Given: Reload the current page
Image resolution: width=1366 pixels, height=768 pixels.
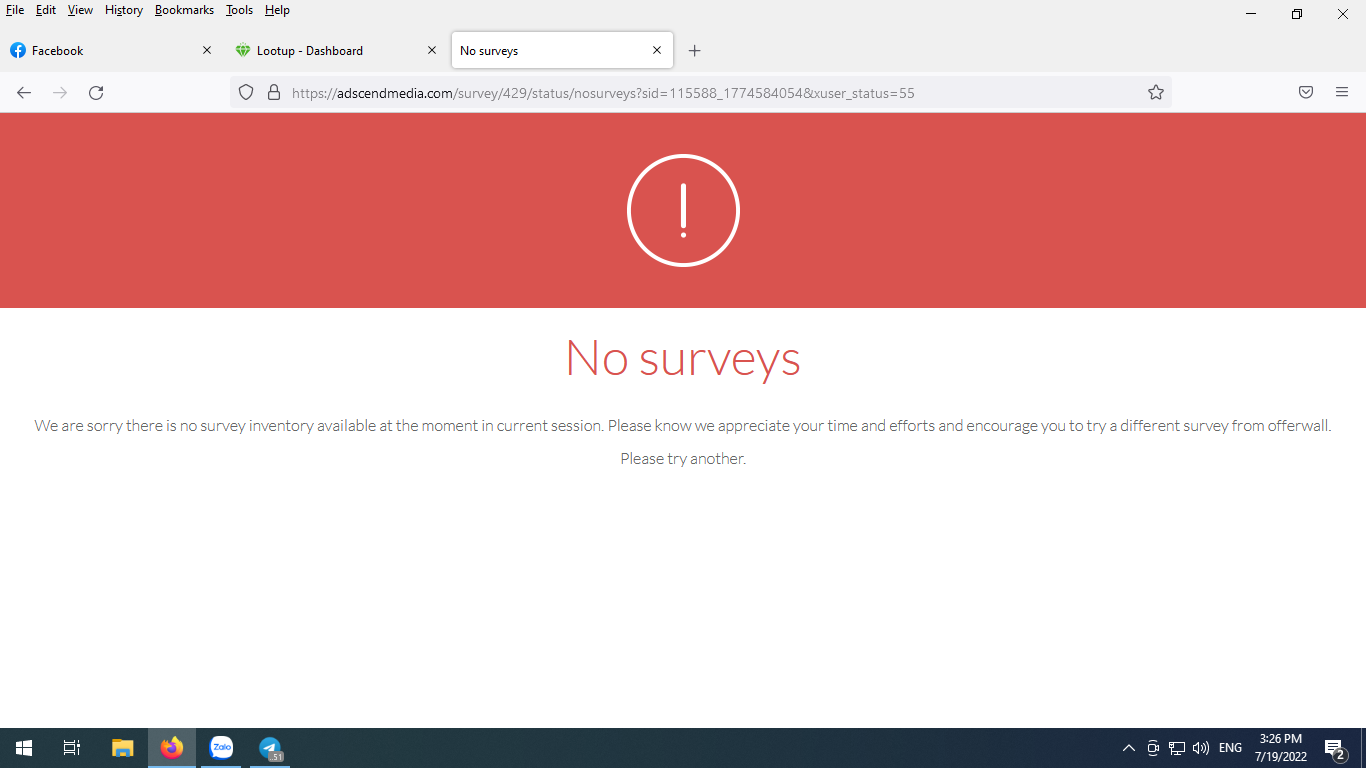Looking at the screenshot, I should pyautogui.click(x=96, y=93).
